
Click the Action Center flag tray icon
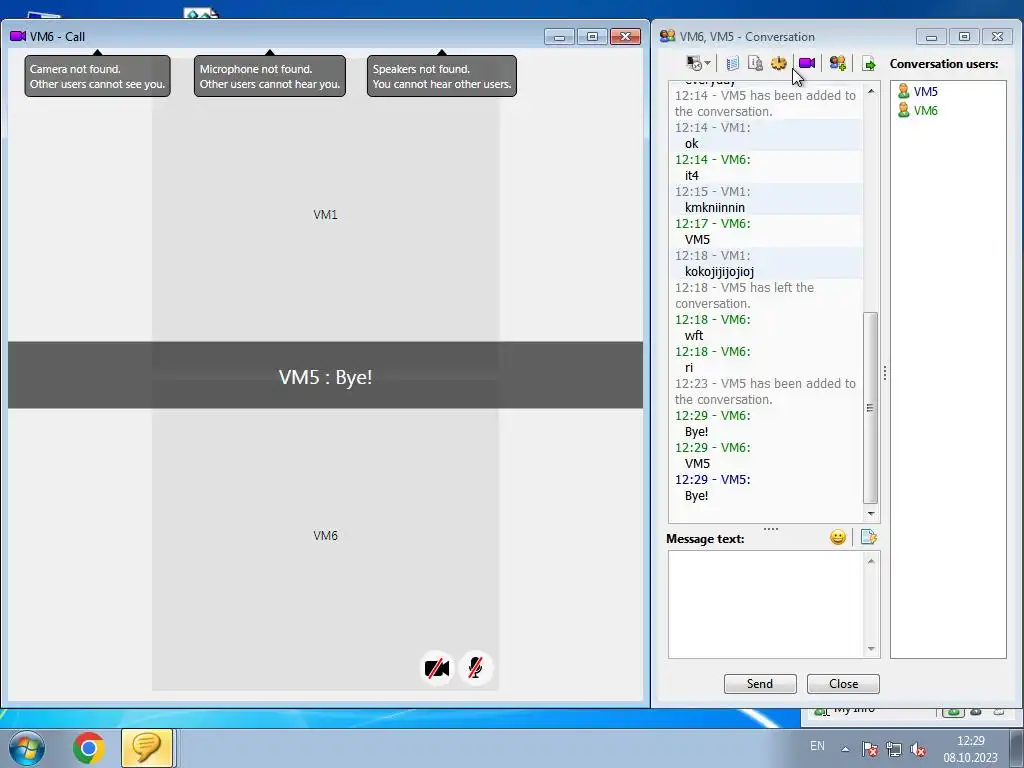coord(869,749)
